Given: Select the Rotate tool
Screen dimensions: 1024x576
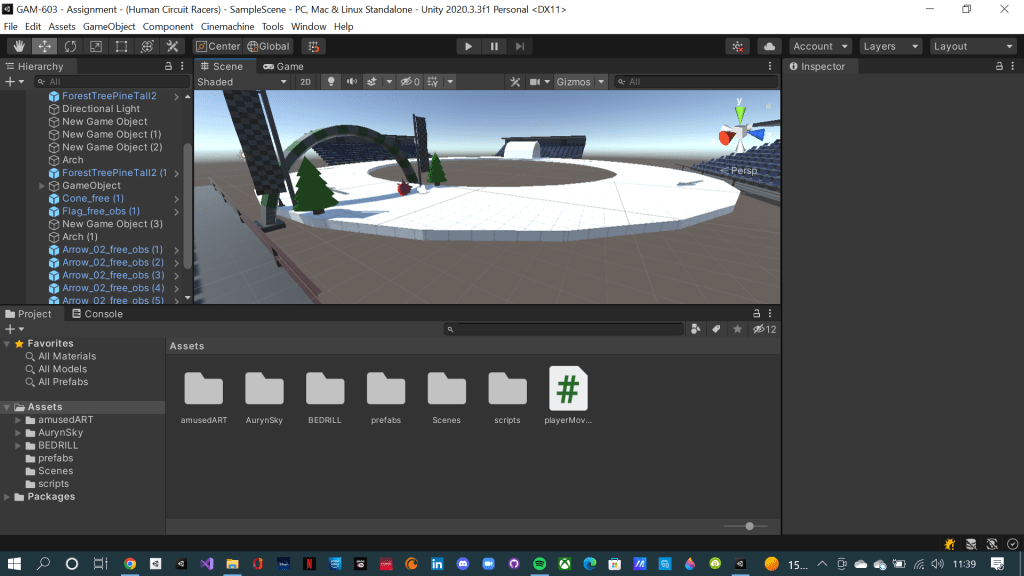Looking at the screenshot, I should [x=70, y=46].
